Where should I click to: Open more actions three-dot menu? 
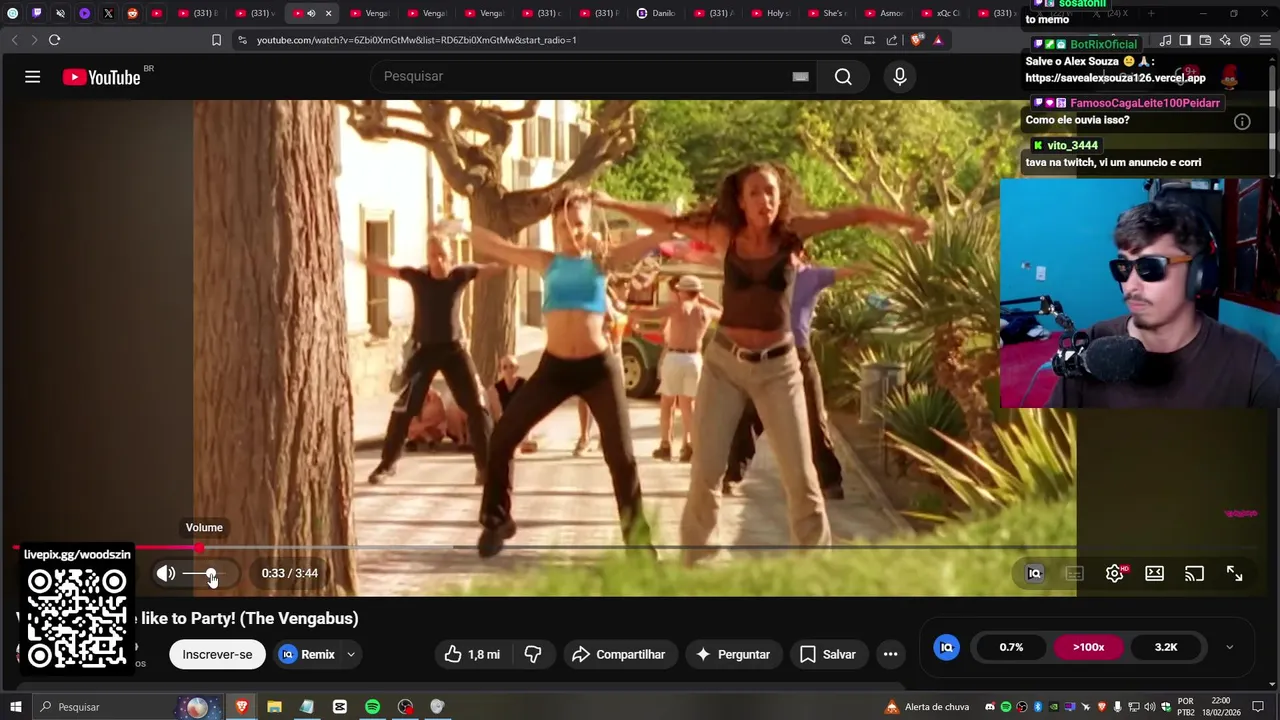point(890,654)
